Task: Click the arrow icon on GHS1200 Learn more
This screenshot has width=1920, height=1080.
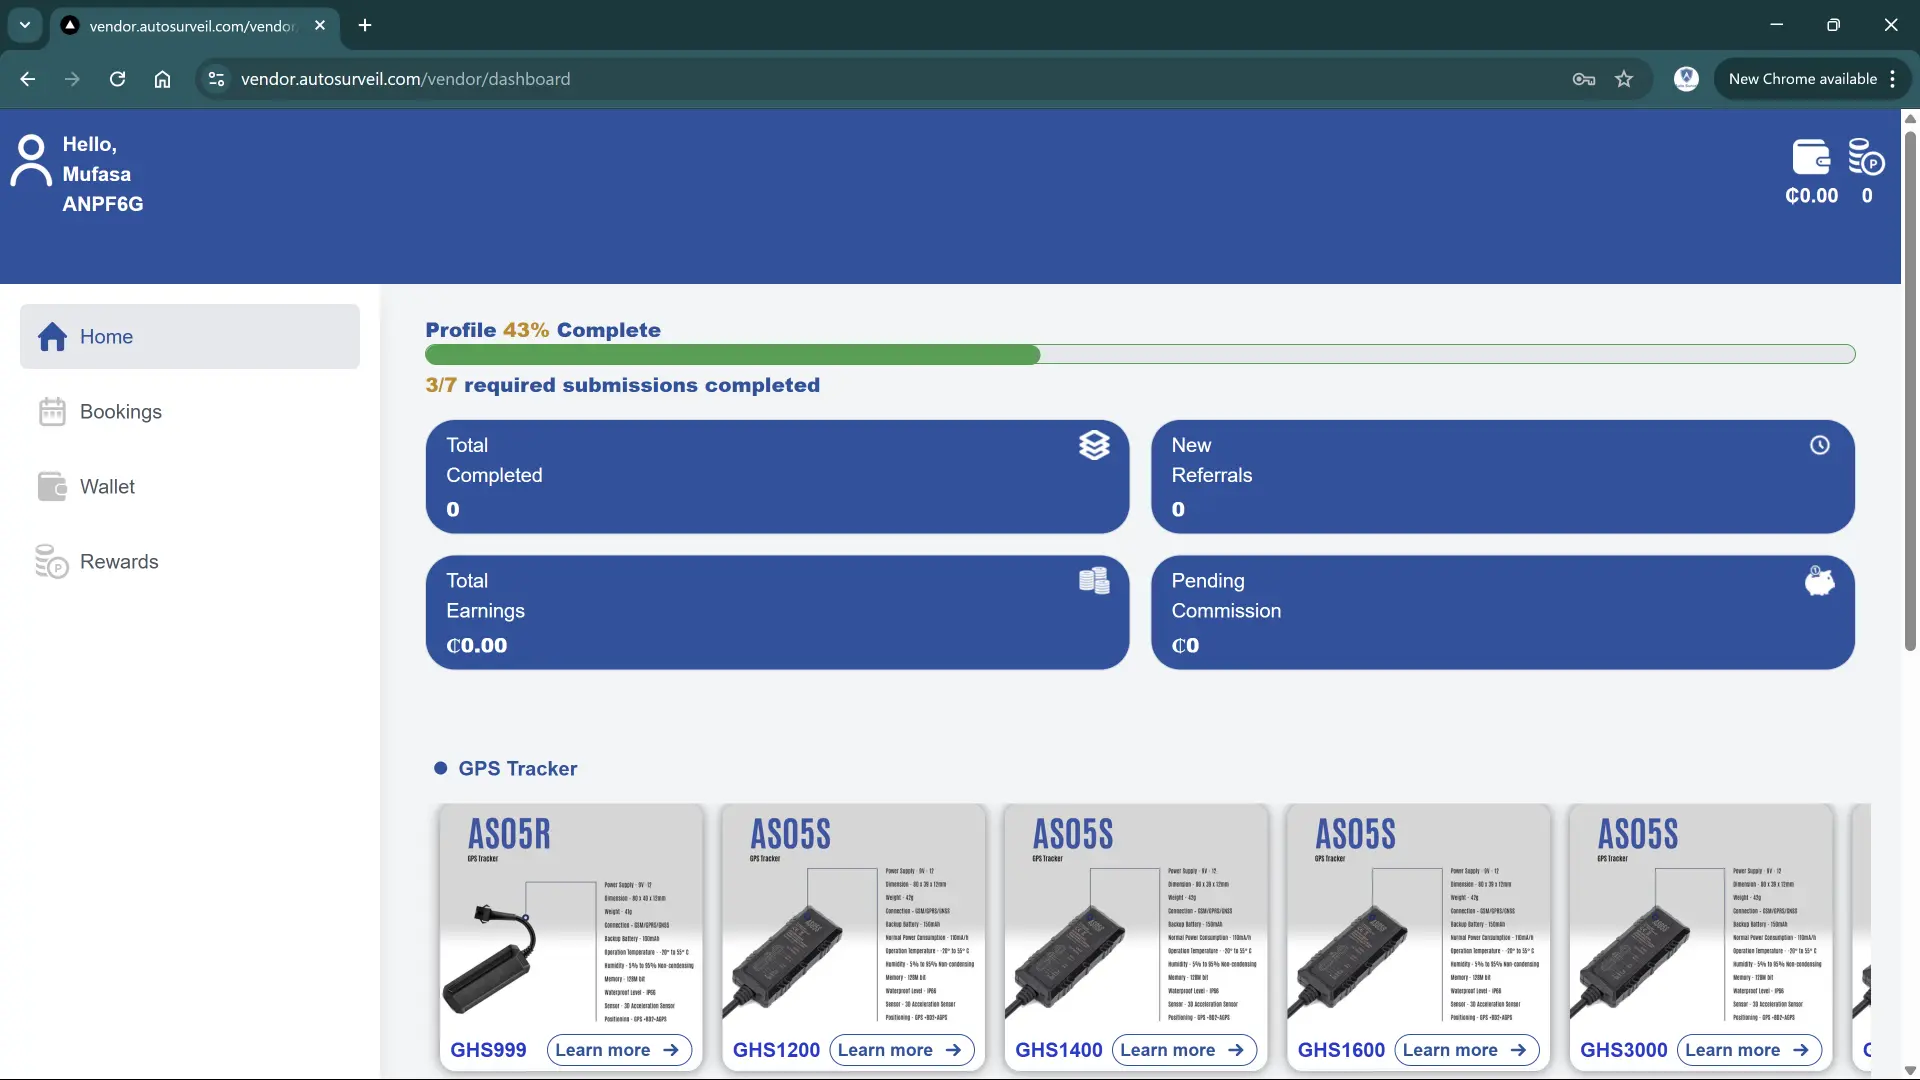Action: (953, 1050)
